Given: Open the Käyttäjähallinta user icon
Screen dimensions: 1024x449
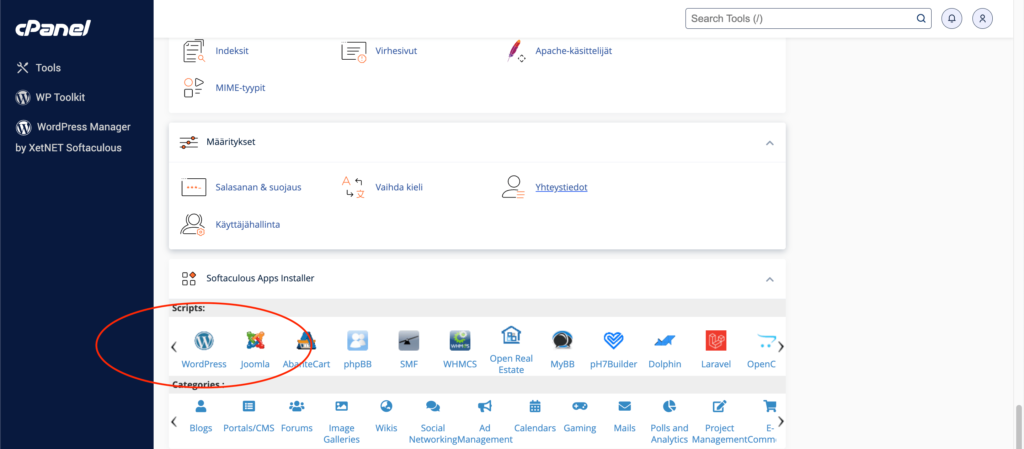Looking at the screenshot, I should point(193,224).
